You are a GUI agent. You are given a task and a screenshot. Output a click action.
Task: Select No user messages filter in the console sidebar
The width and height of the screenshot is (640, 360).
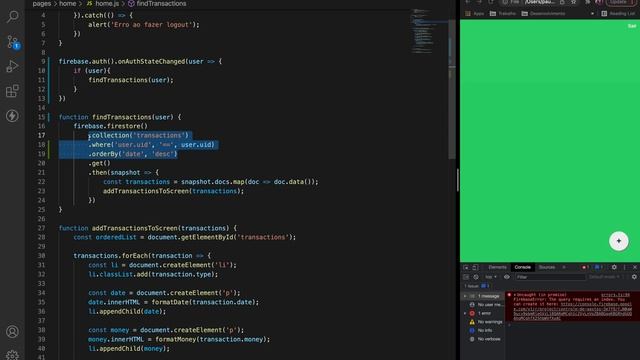tap(484, 304)
